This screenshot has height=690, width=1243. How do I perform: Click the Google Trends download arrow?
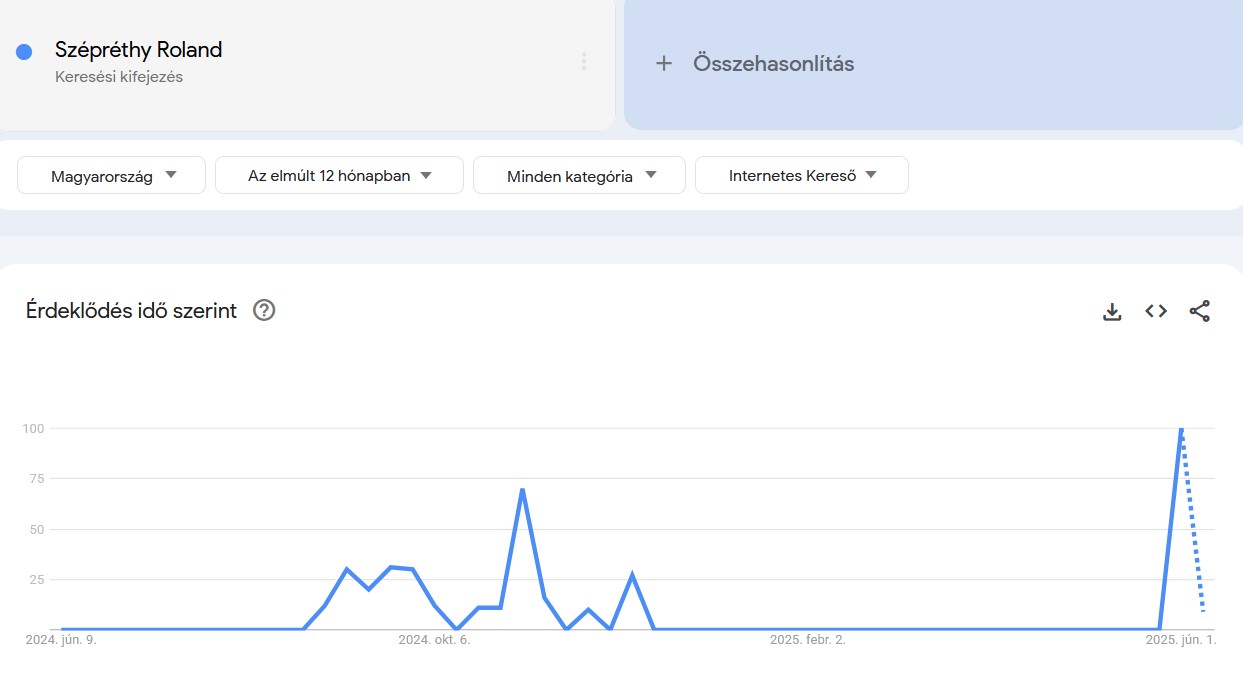[1111, 311]
